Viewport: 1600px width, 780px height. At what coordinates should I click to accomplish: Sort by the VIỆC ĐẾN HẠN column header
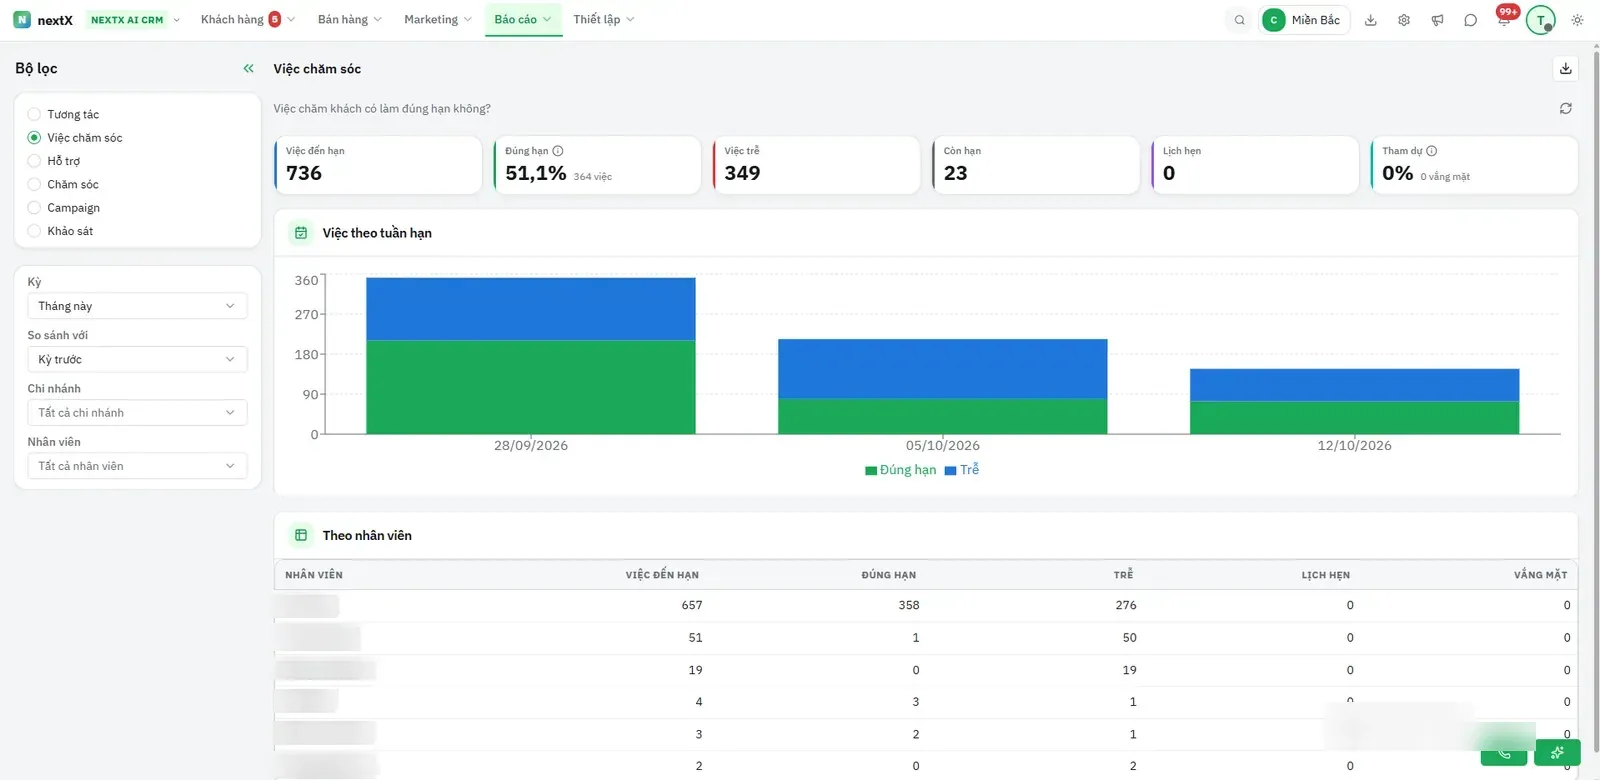point(662,575)
